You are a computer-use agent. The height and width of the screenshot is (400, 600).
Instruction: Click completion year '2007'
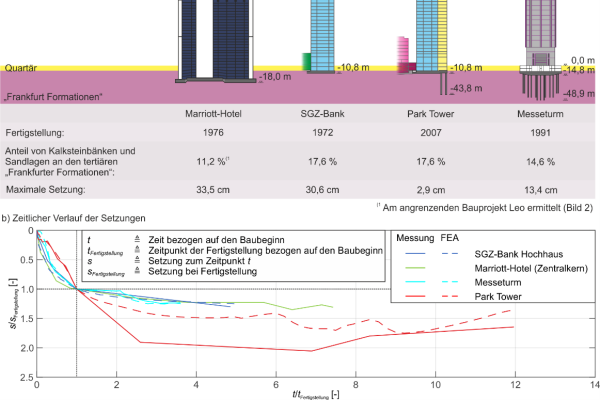(431, 132)
